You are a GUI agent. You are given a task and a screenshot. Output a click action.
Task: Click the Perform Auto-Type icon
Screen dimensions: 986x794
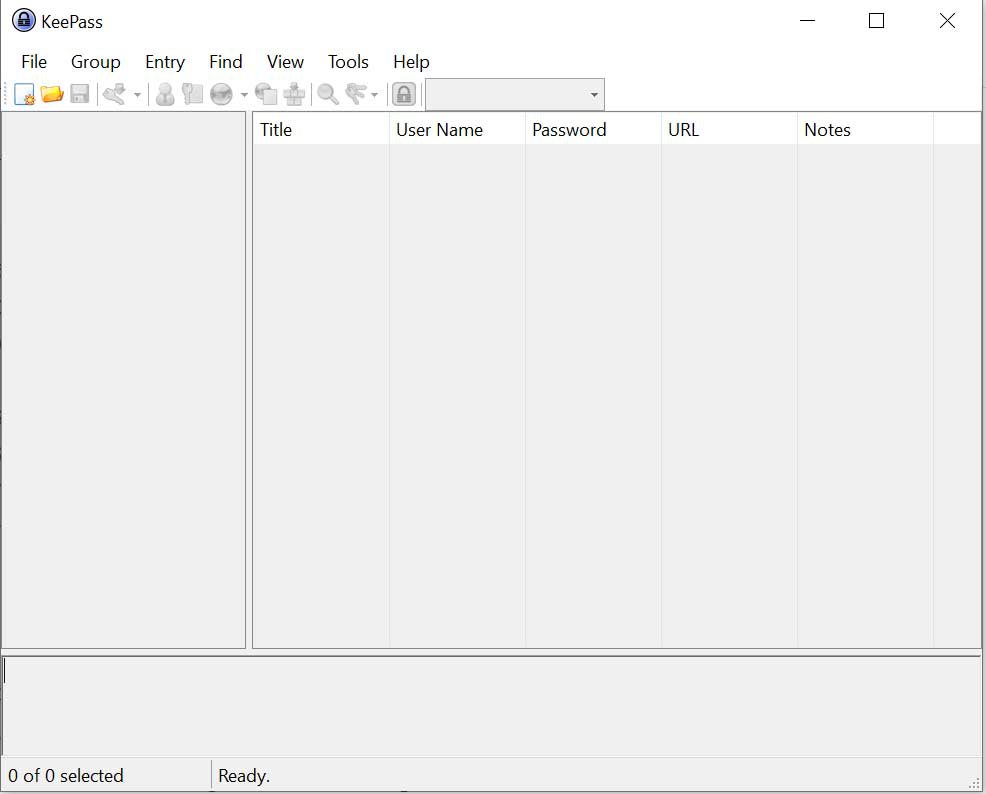[294, 94]
